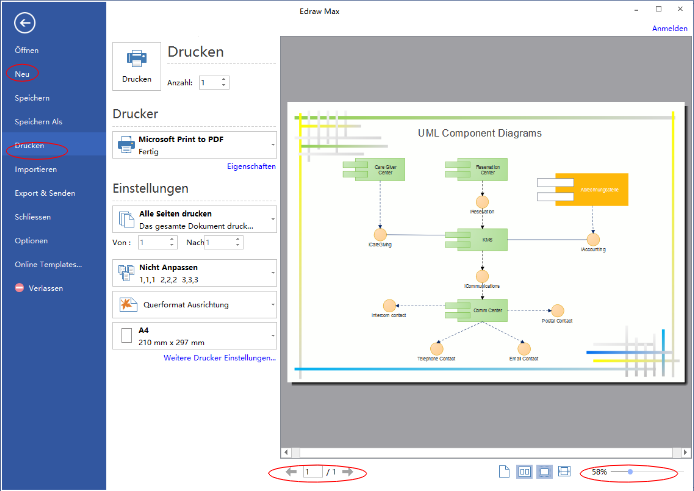Click the Eigenschaften link
The height and width of the screenshot is (491, 694).
coord(251,166)
